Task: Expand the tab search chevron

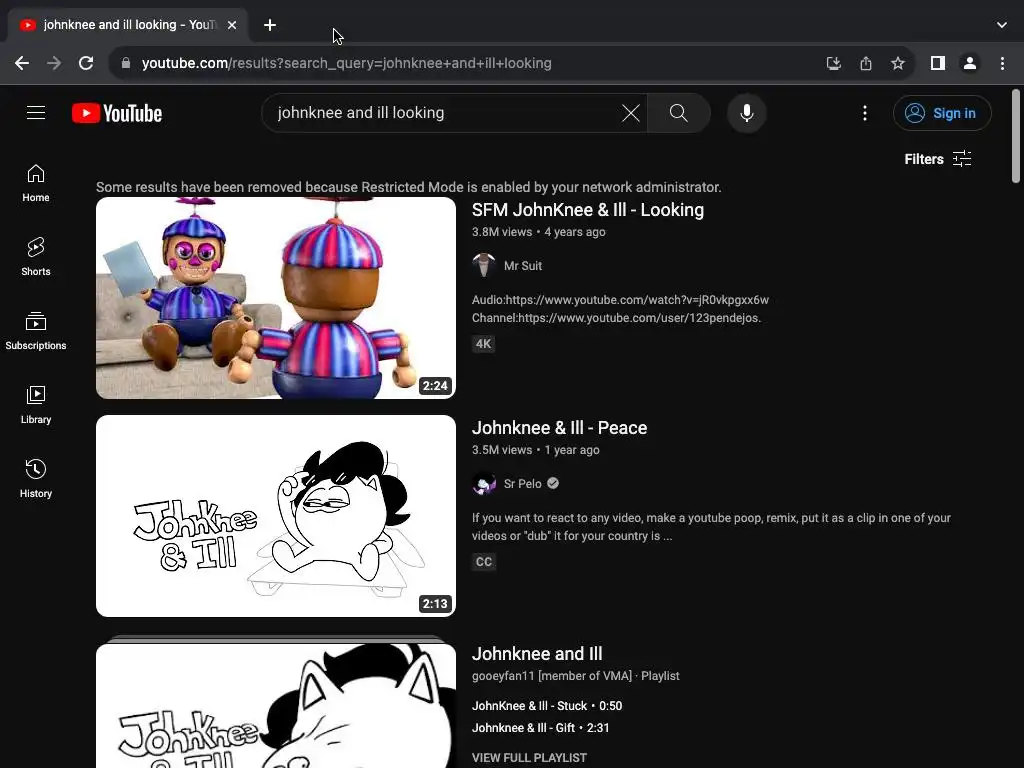Action: coord(1002,25)
